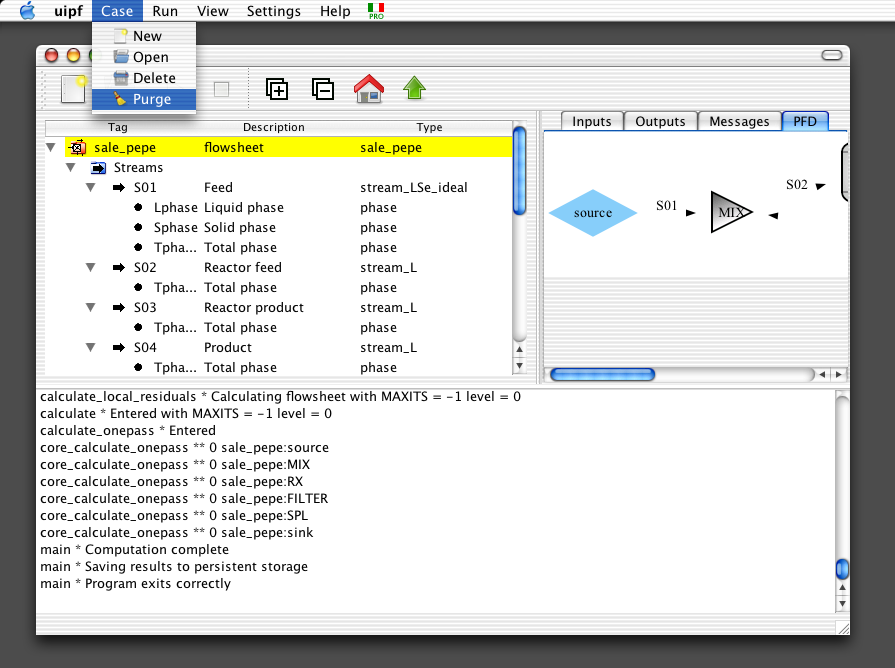This screenshot has width=895, height=668.
Task: Select the MIX triangle unit in the PFD
Action: click(731, 212)
